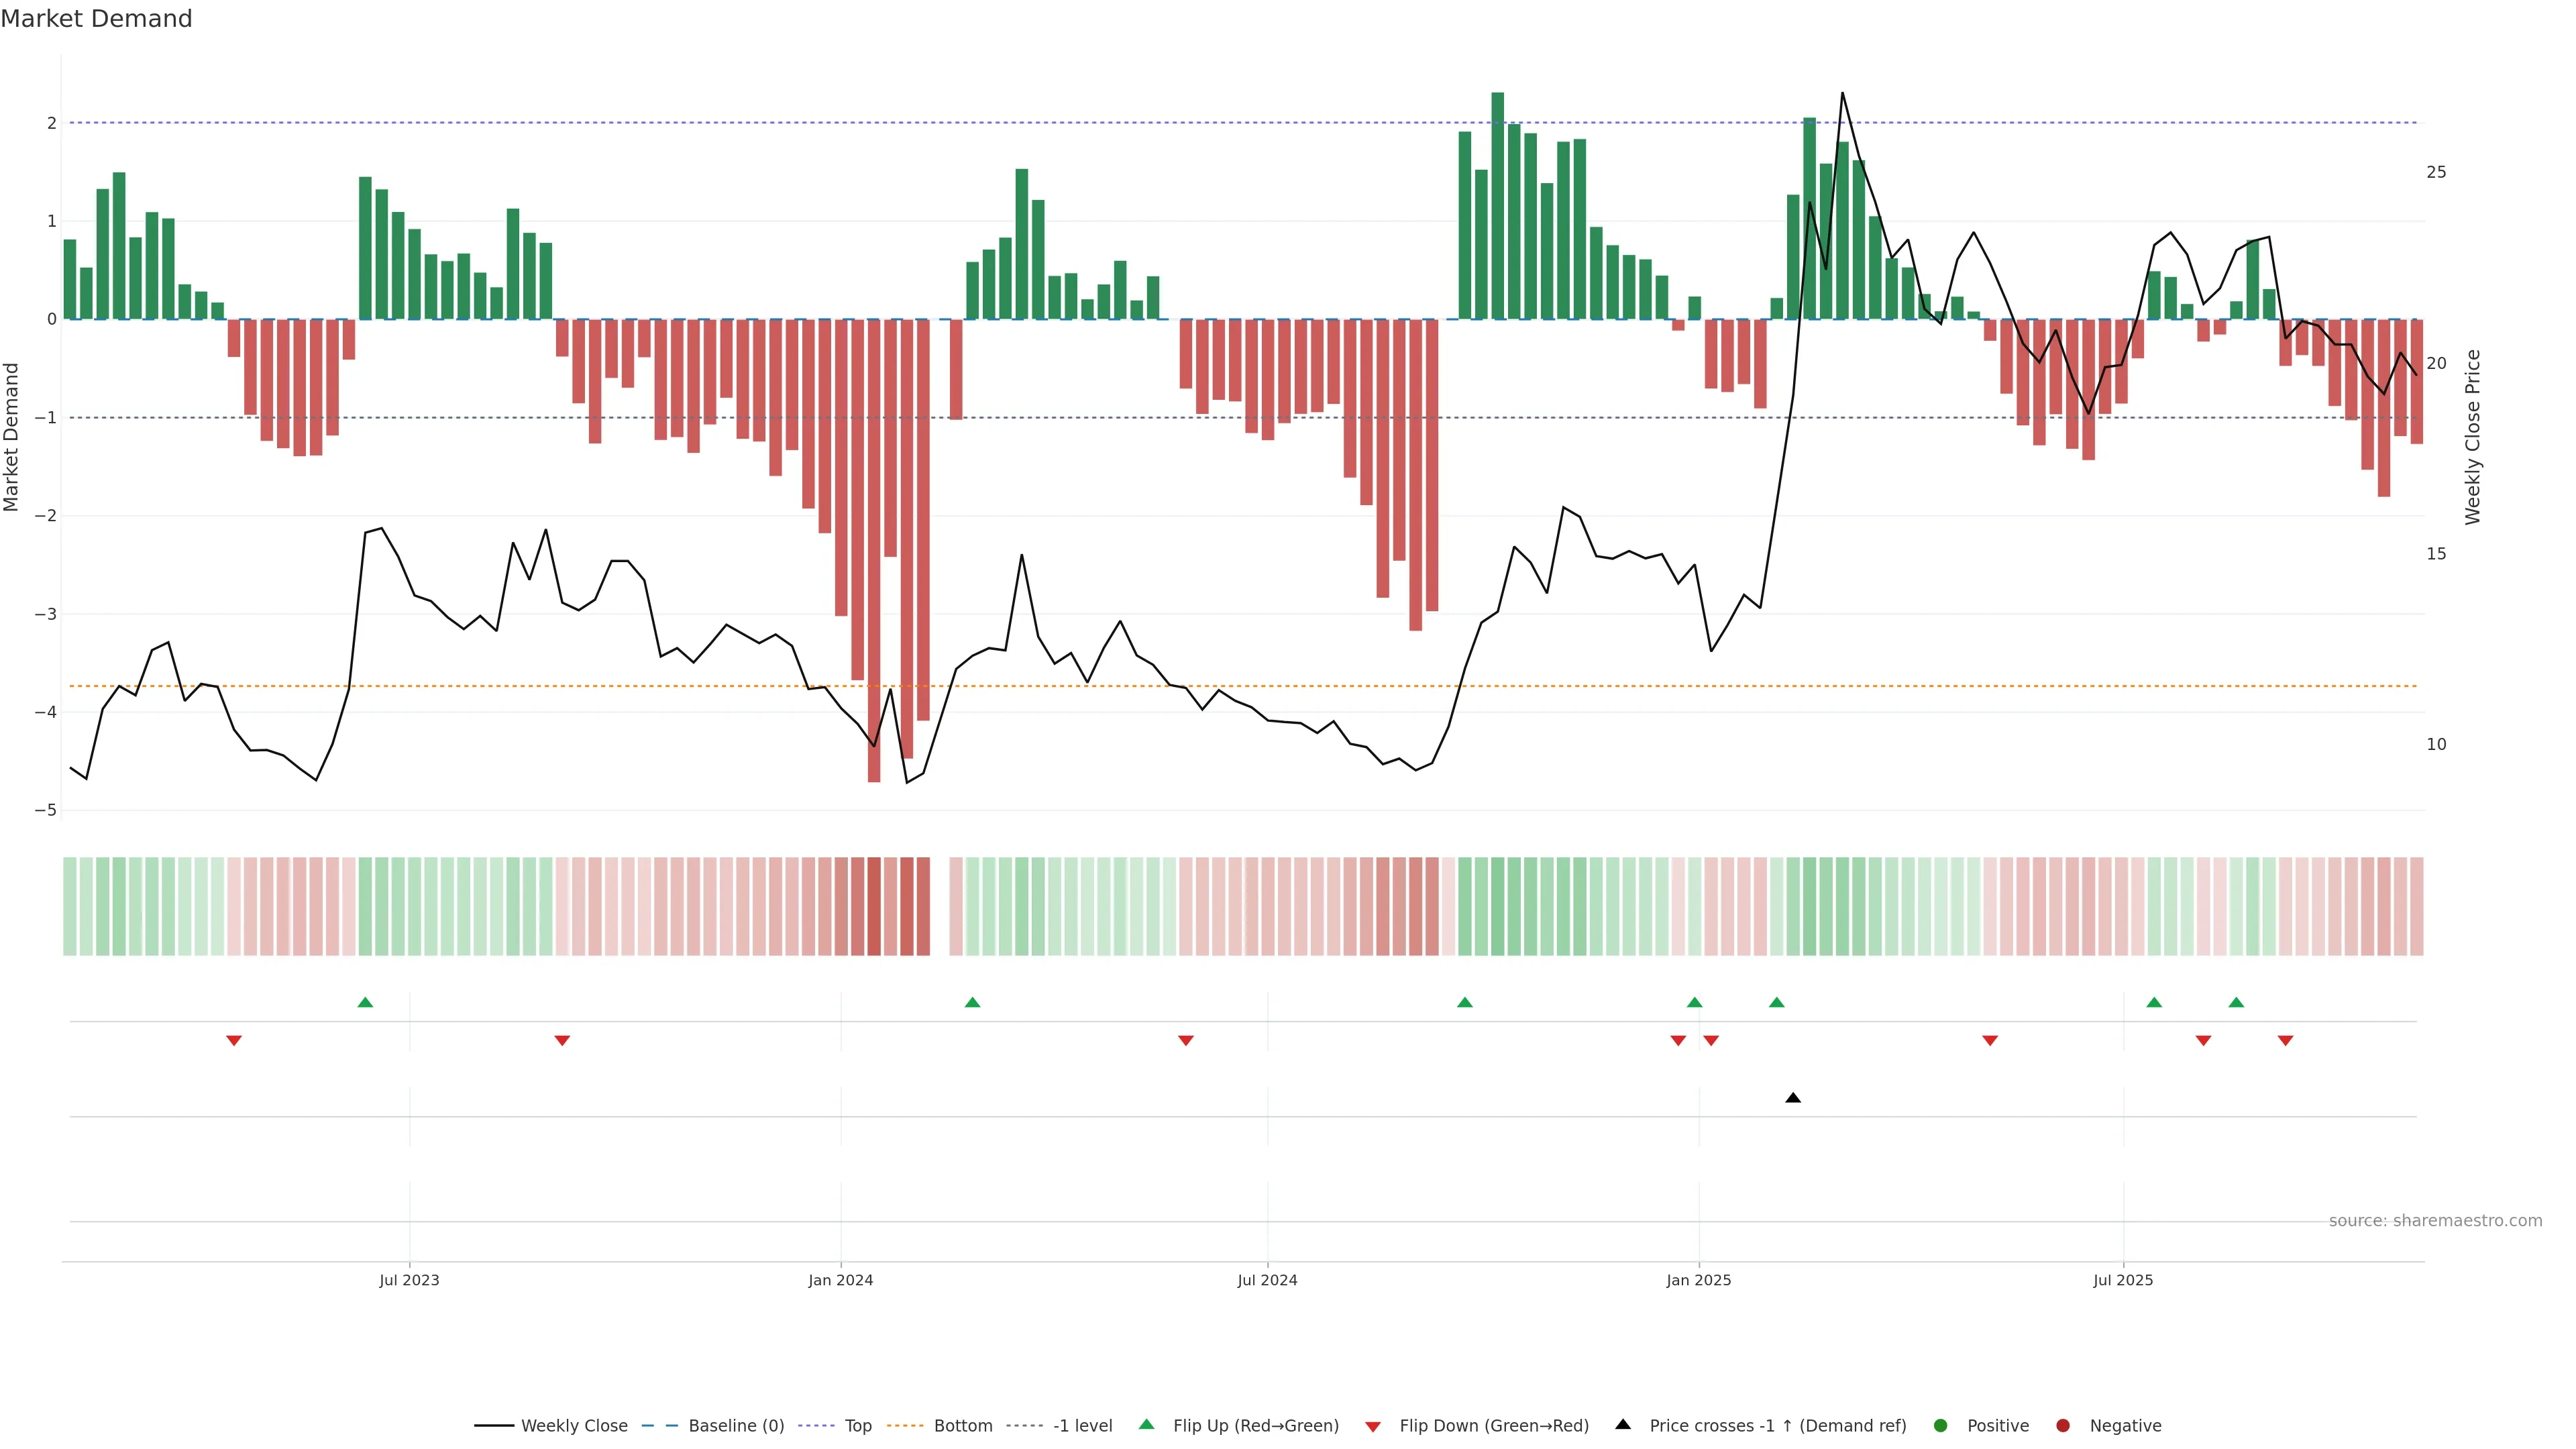The width and height of the screenshot is (2576, 1449).
Task: Click Flip Up green triangle legend icon
Action: point(1147,1425)
